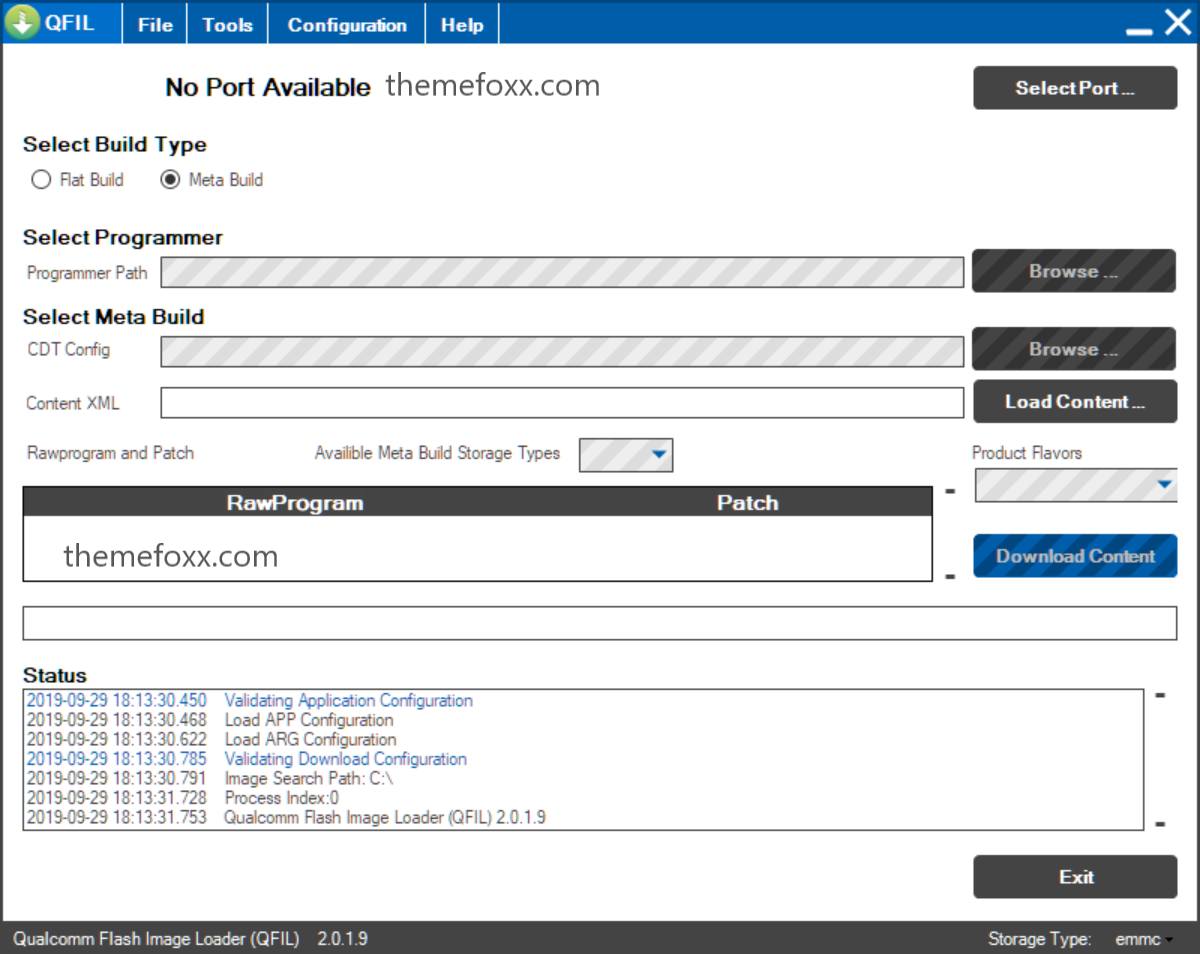
Task: Click the green QFIL download logo icon
Action: point(21,22)
